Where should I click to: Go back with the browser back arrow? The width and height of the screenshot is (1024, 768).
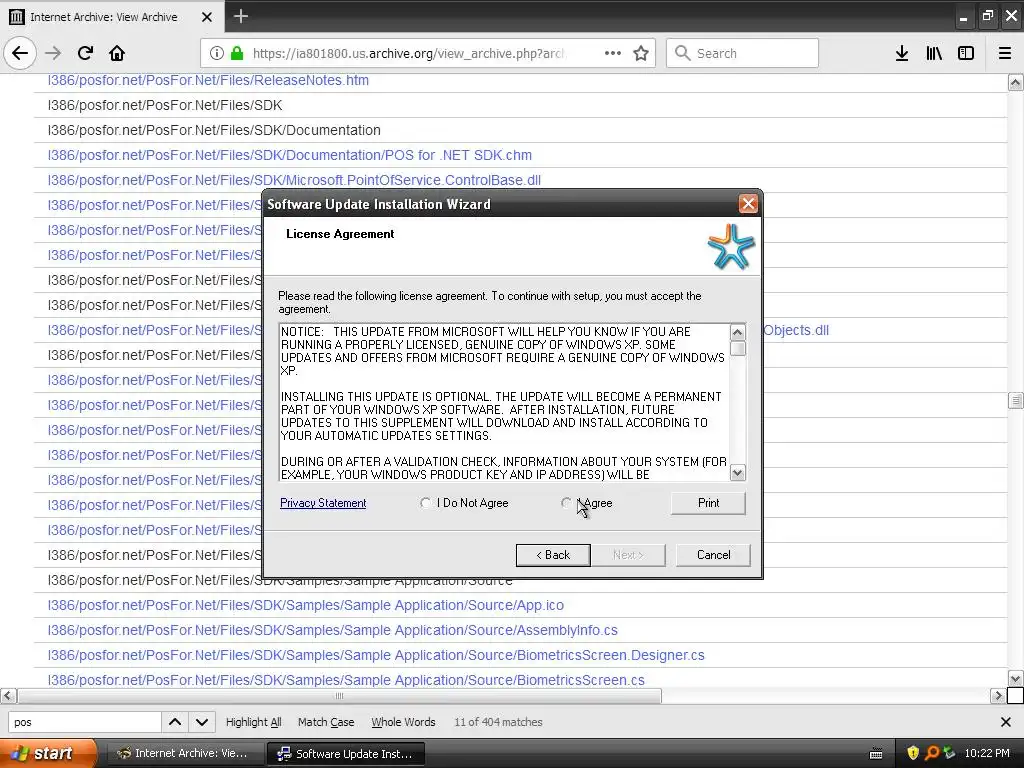pyautogui.click(x=20, y=53)
